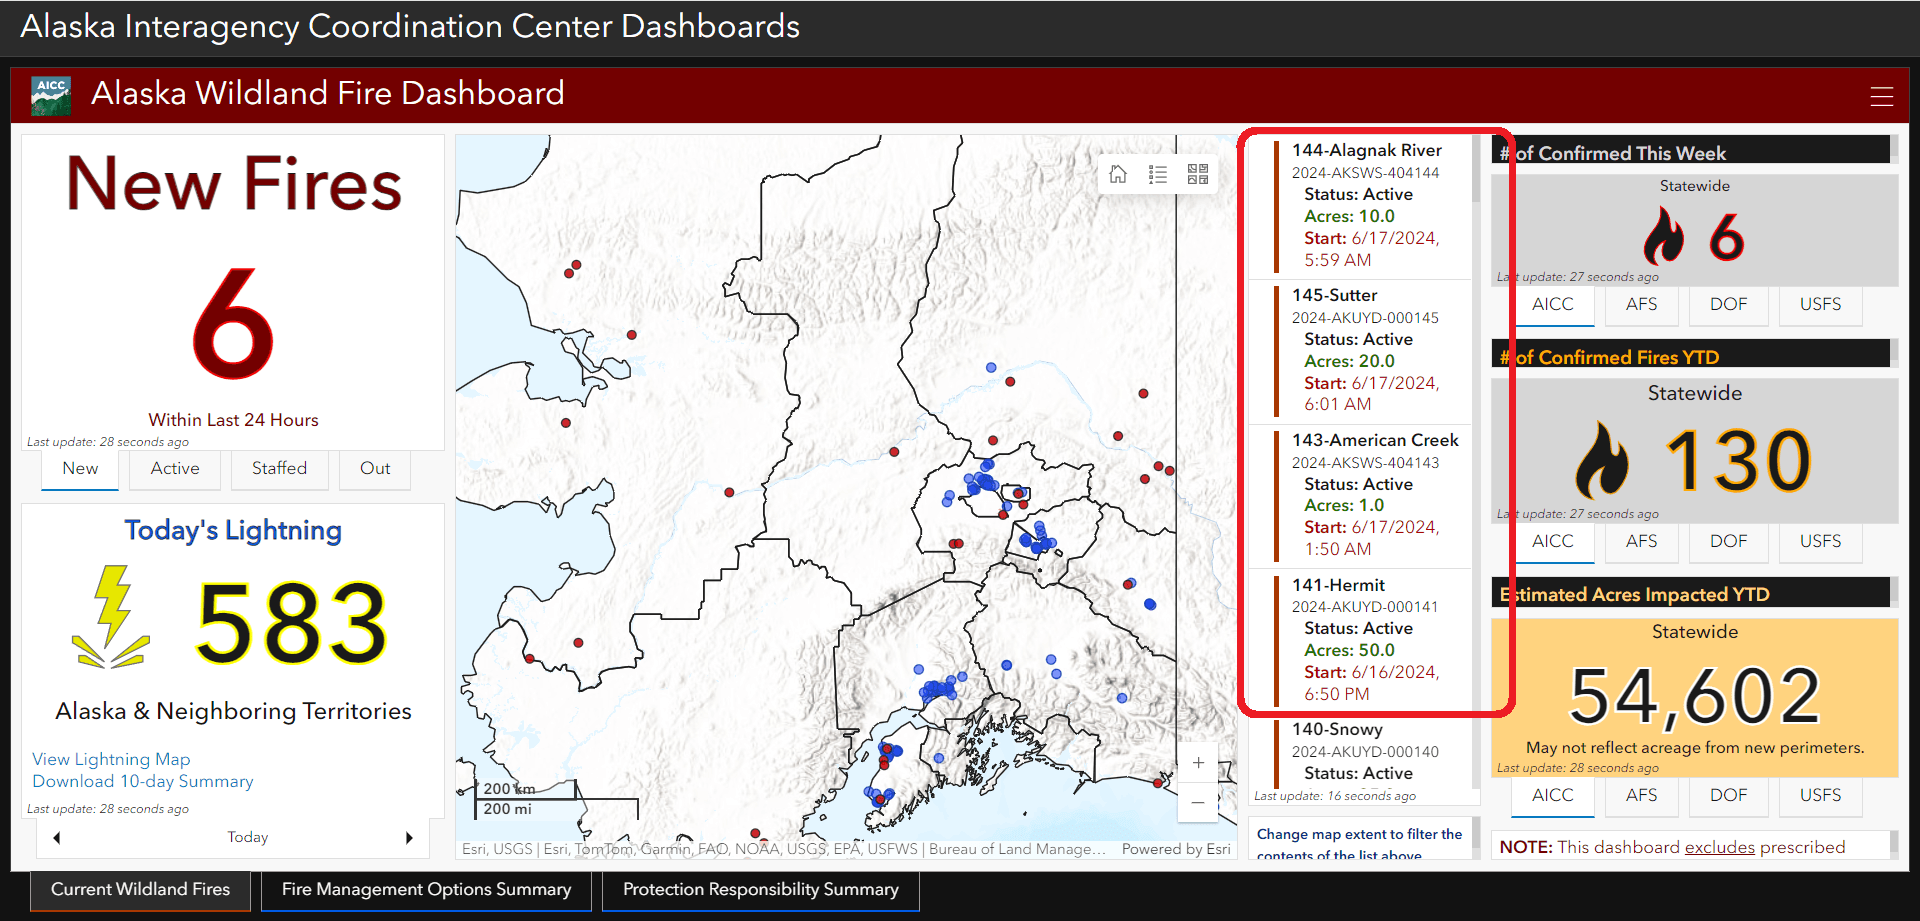This screenshot has width=1920, height=921.
Task: Go to previous lightning period arrow
Action: pos(57,838)
